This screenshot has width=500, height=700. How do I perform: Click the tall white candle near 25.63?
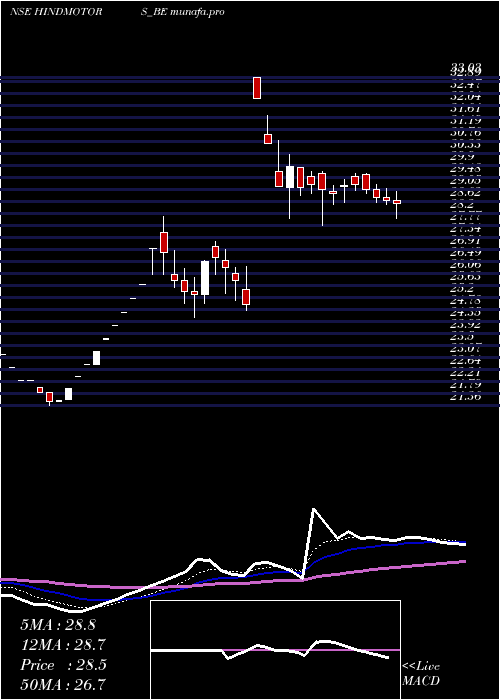click(x=205, y=278)
